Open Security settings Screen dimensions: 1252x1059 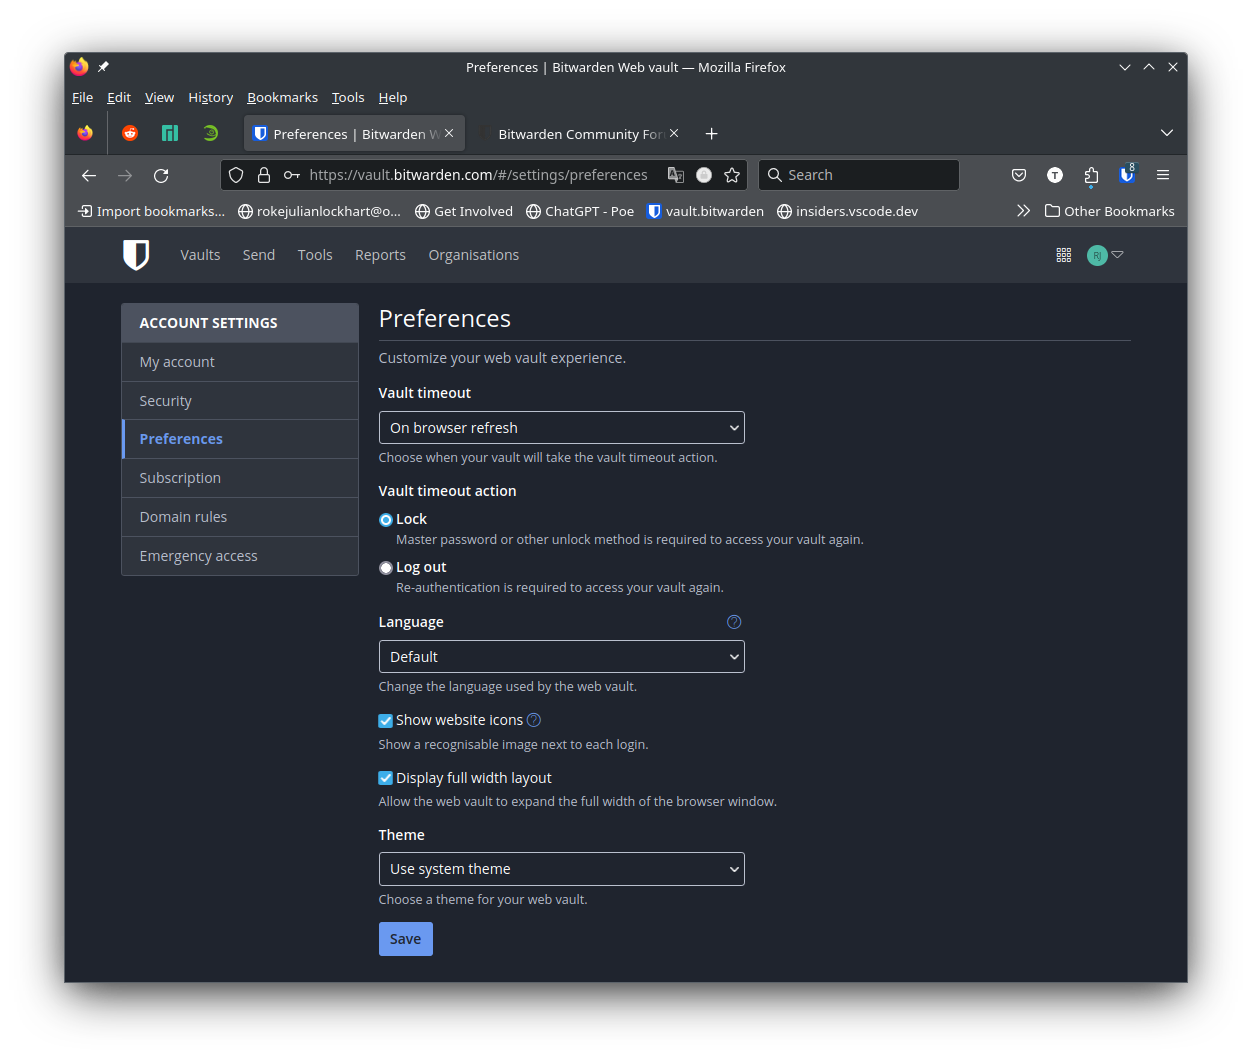point(240,401)
